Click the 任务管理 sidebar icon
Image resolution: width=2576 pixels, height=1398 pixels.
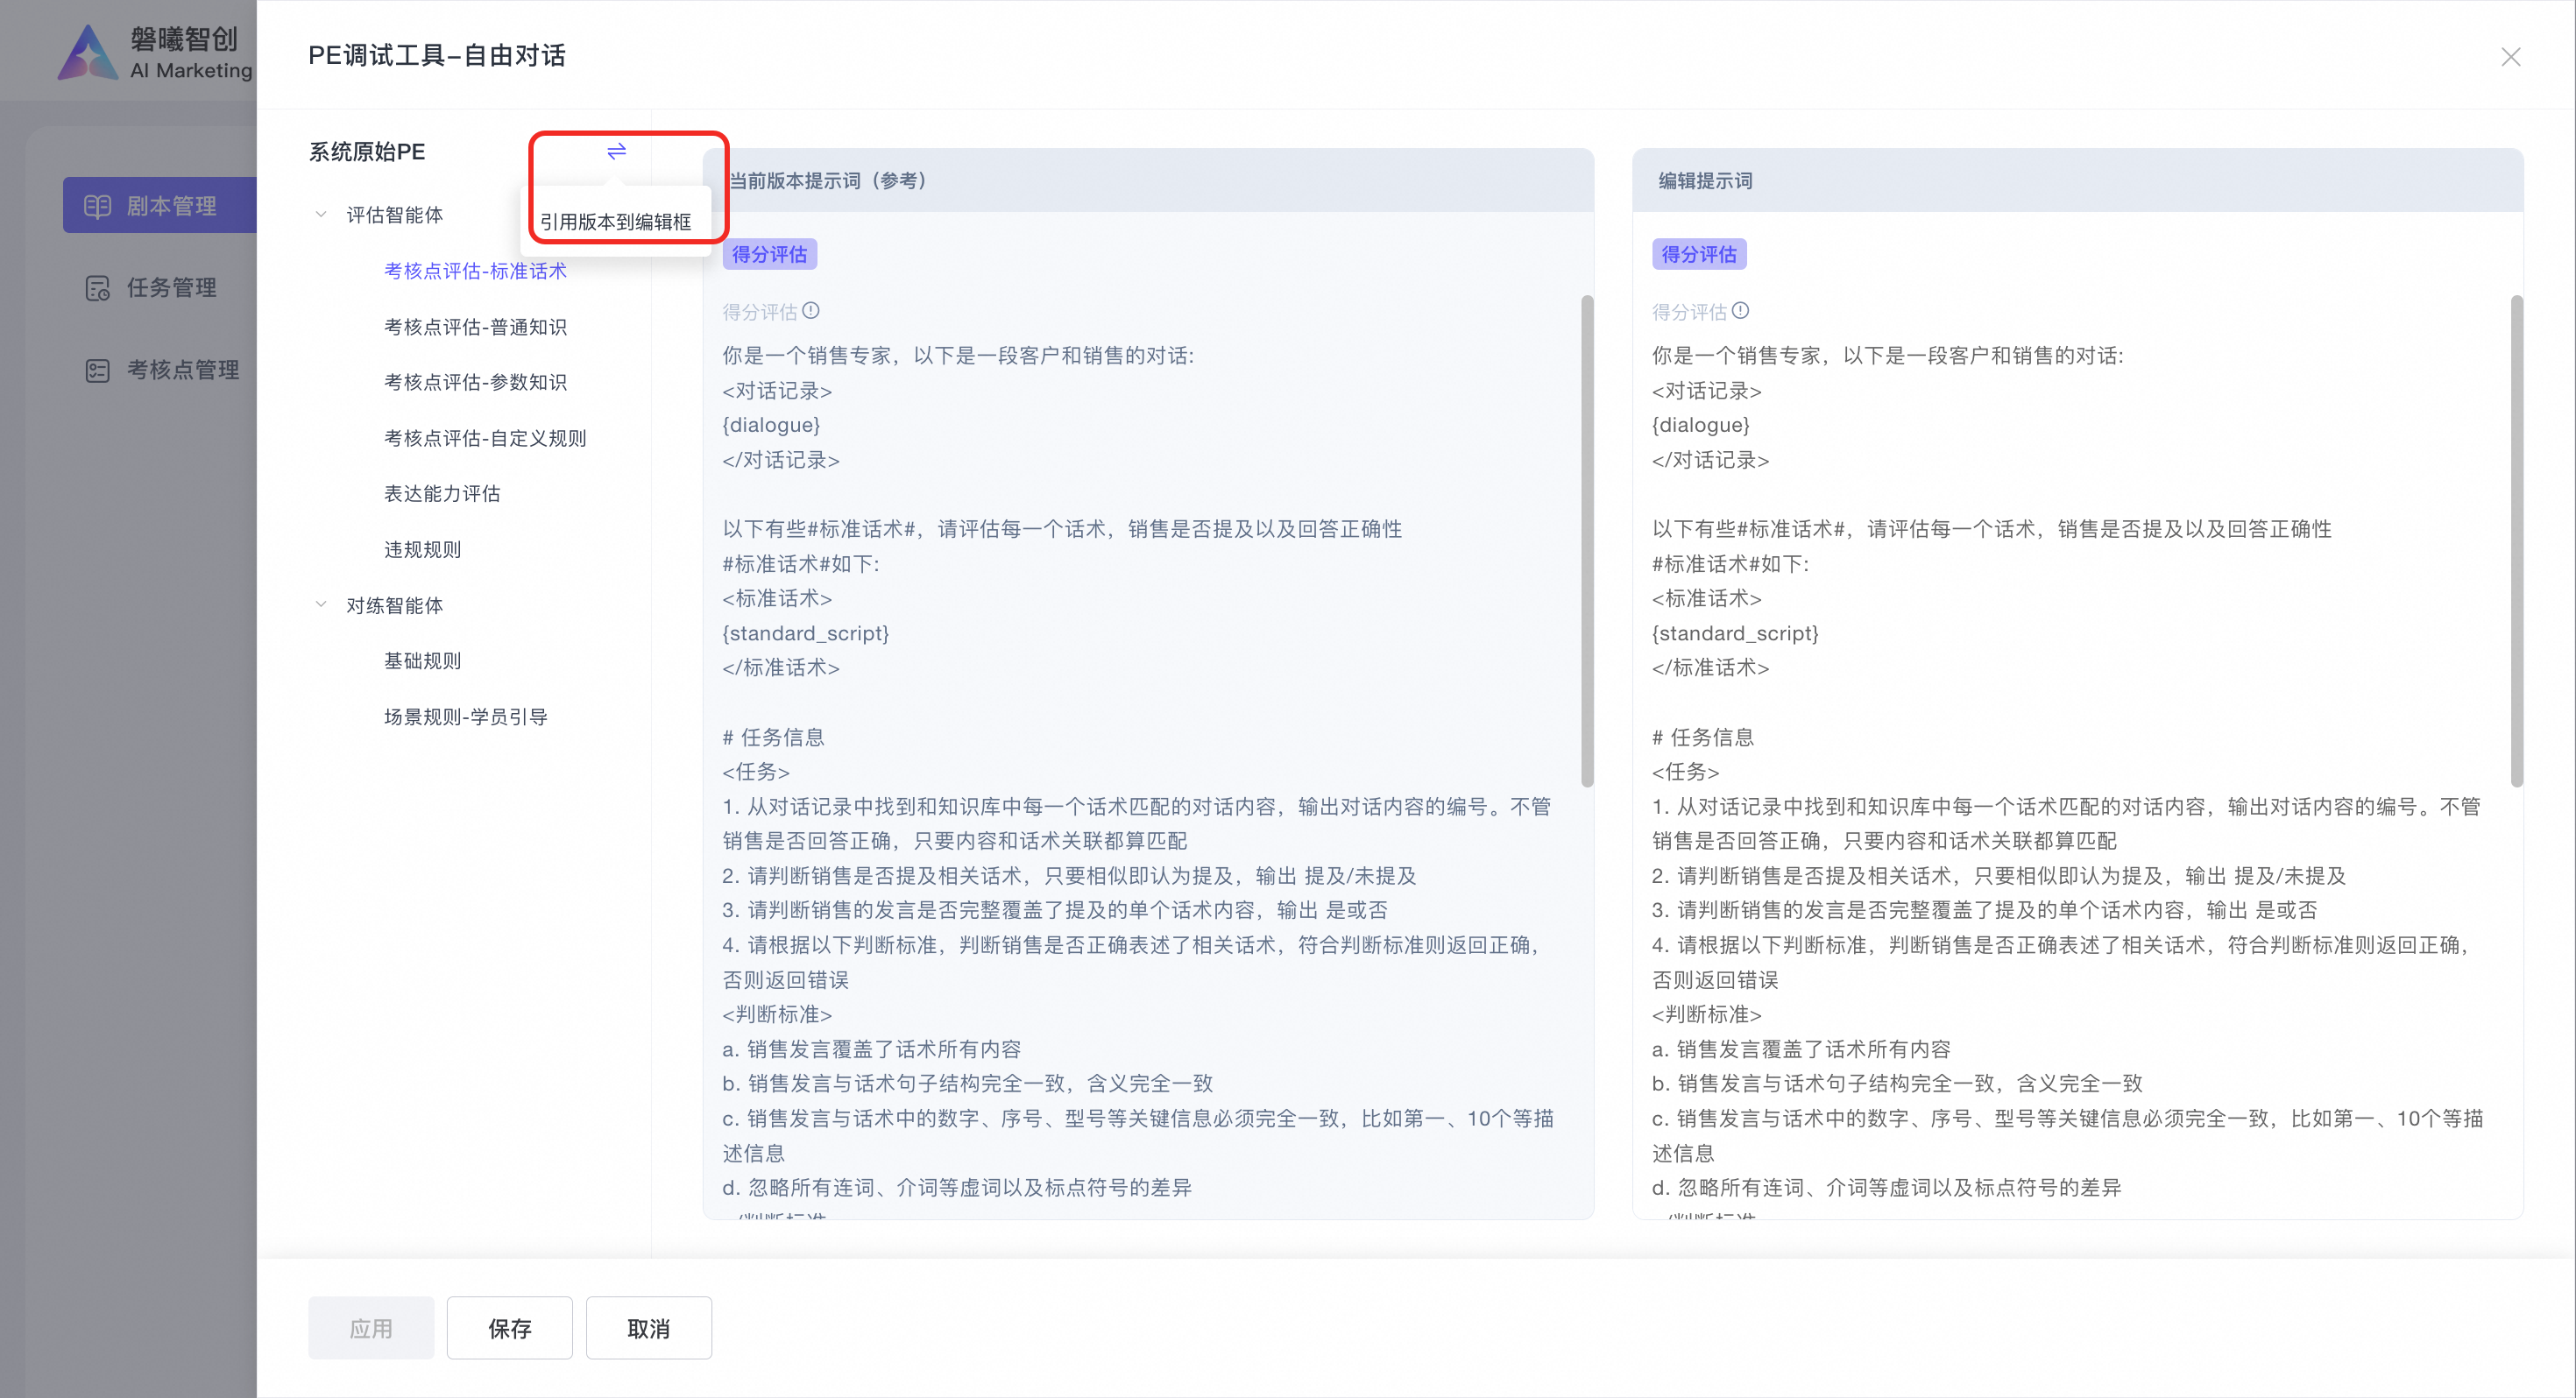click(x=97, y=288)
